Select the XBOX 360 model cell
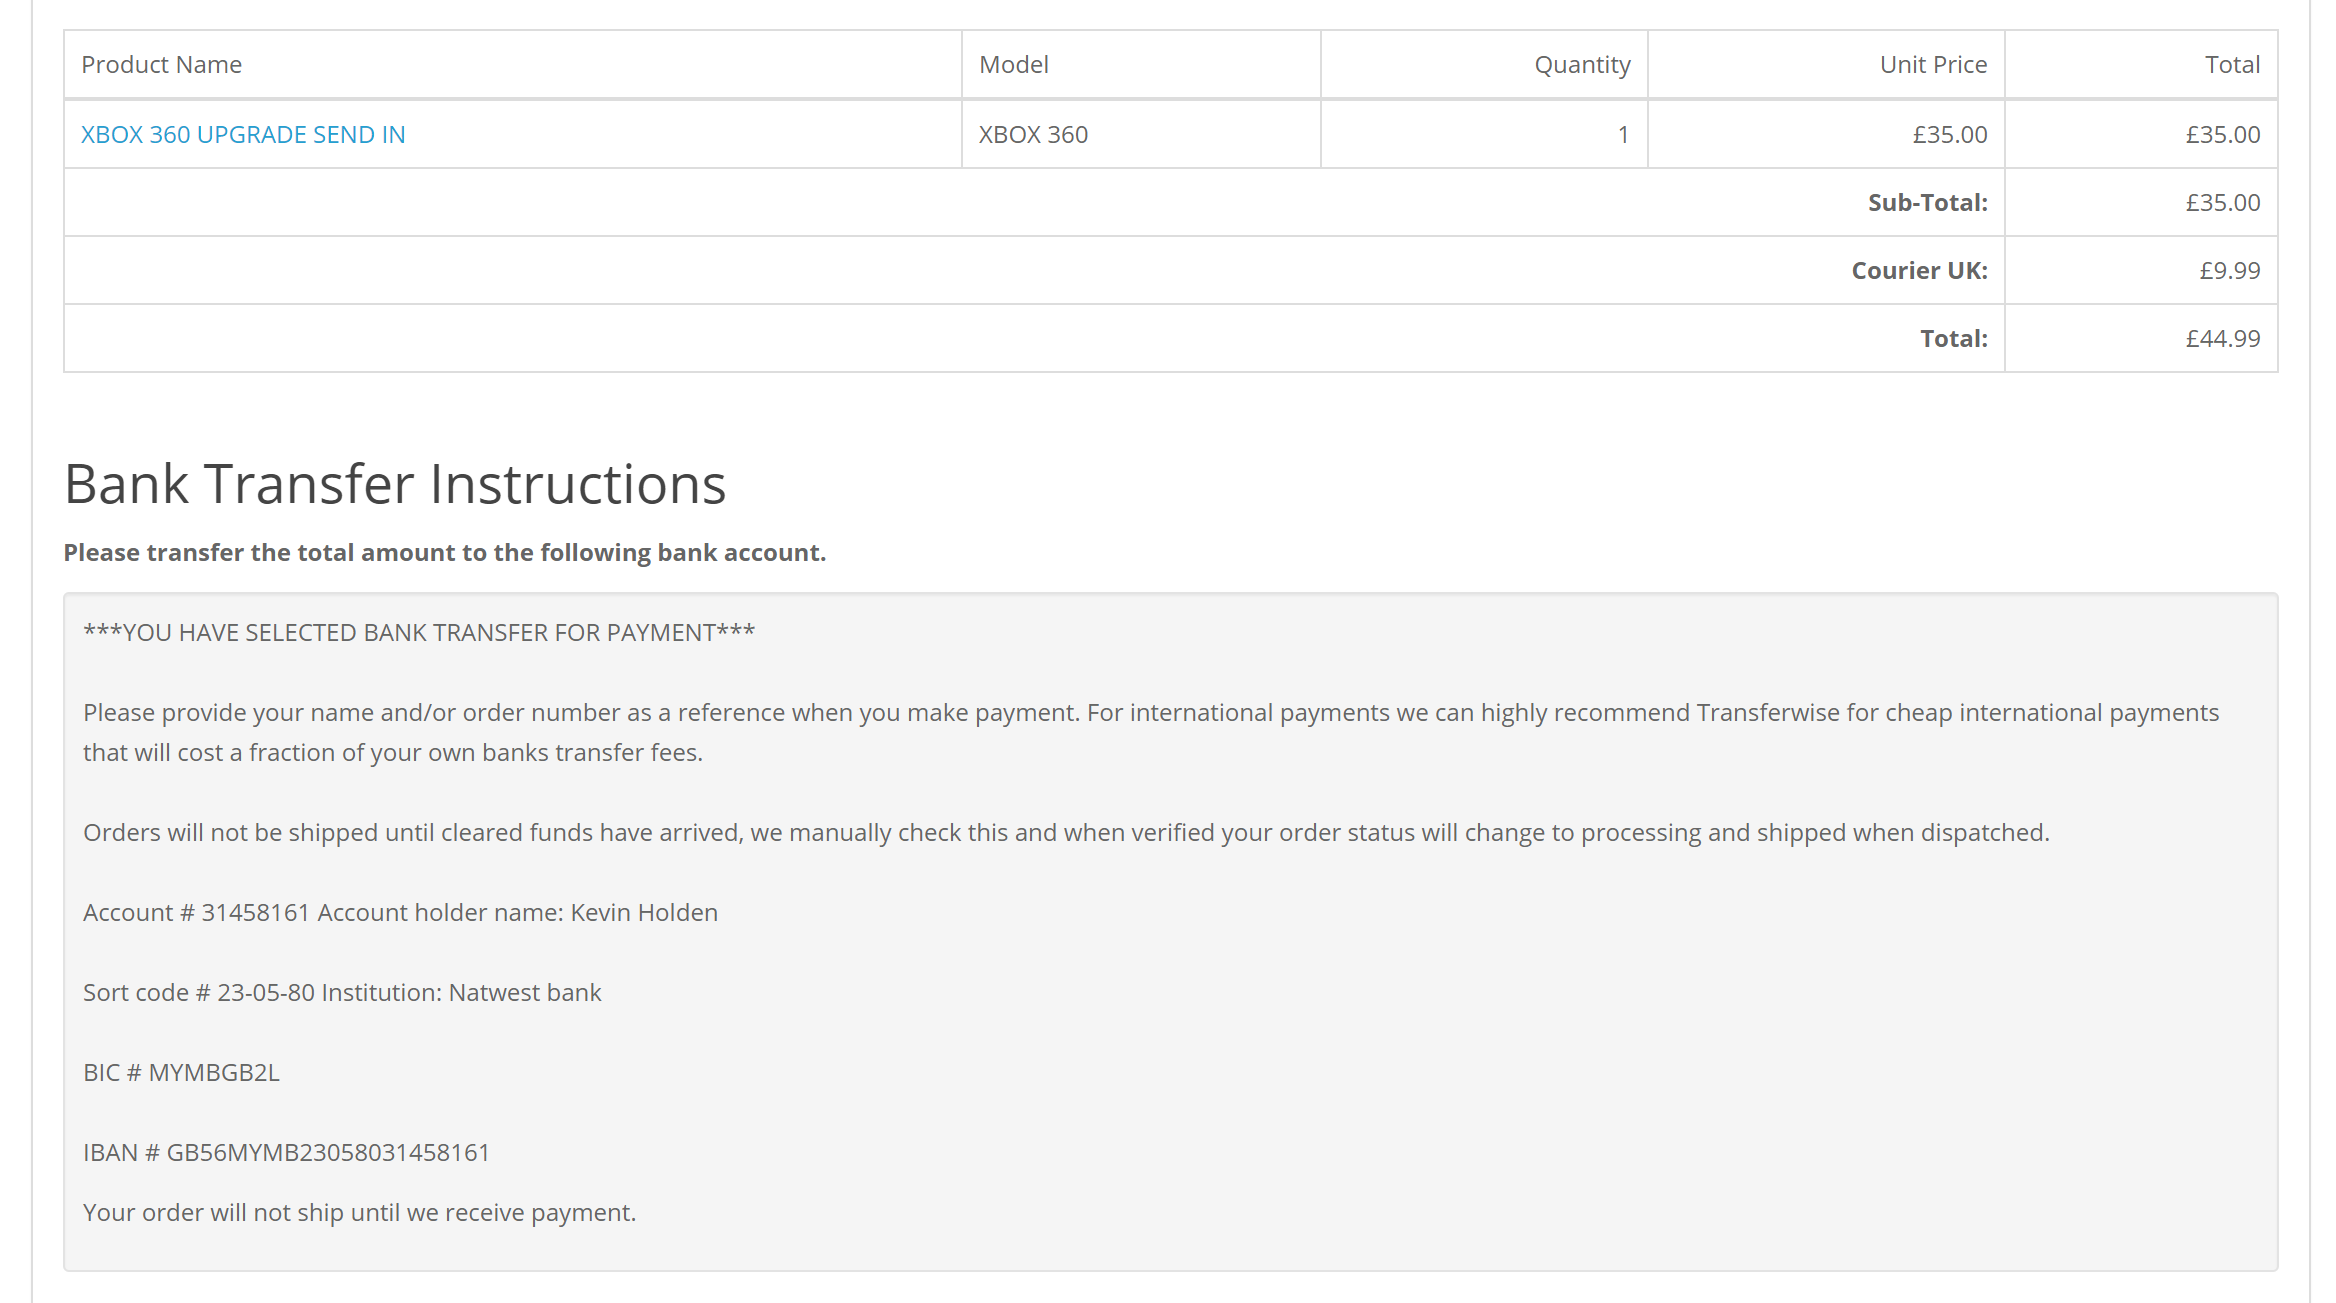2336x1303 pixels. coord(1033,134)
